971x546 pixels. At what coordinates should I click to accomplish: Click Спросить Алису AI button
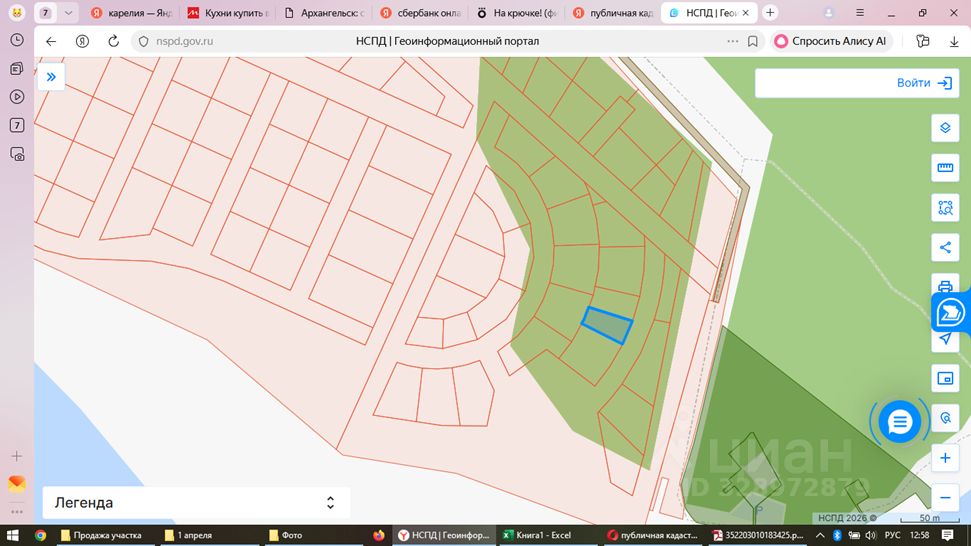click(x=831, y=41)
